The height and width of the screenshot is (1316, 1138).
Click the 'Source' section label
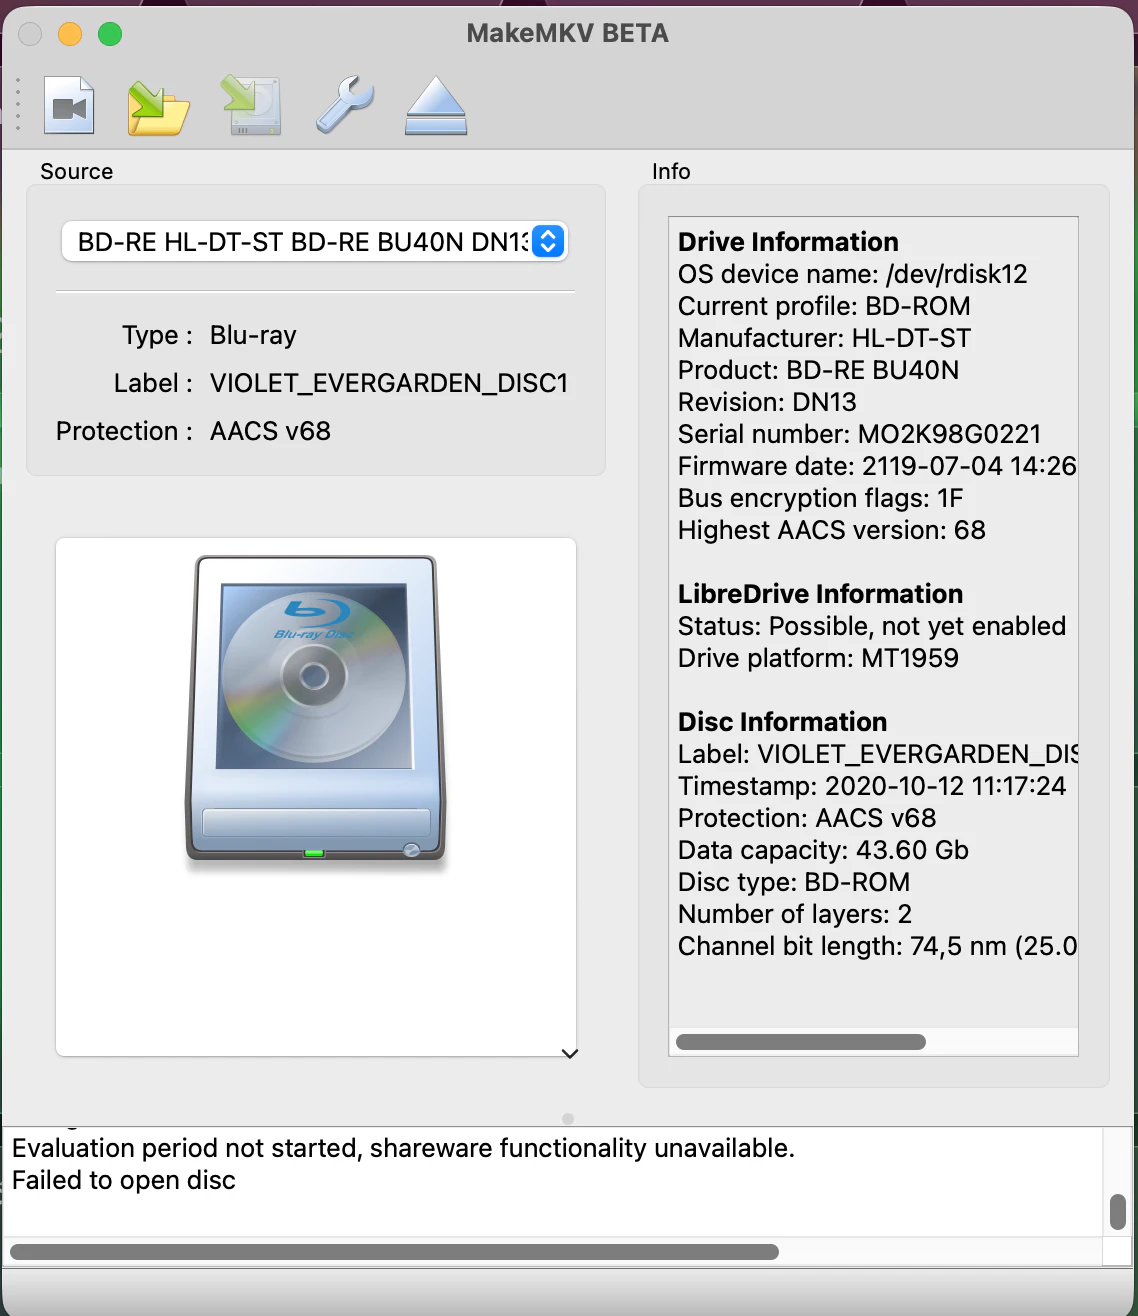point(77,171)
